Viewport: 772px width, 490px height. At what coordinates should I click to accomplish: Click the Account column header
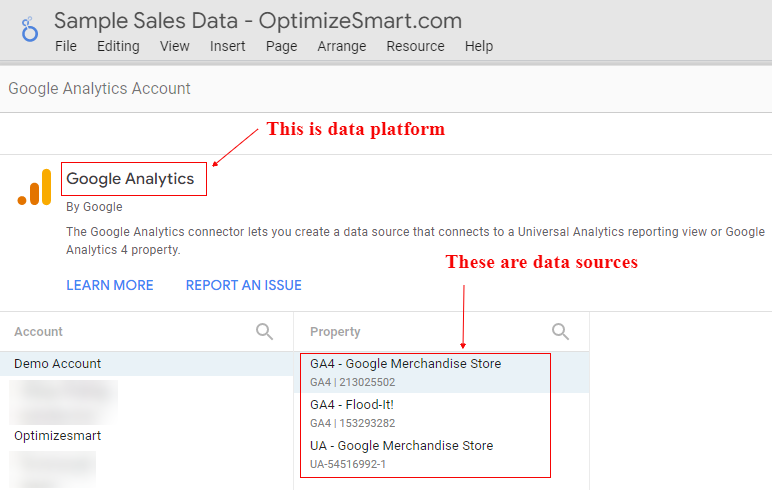point(38,332)
